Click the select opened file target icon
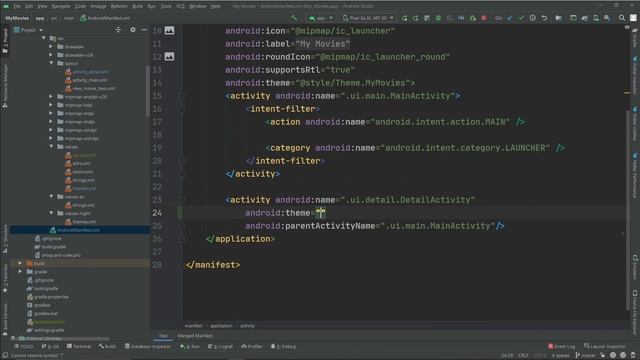Viewport: 640px width, 360px height. coord(118,30)
